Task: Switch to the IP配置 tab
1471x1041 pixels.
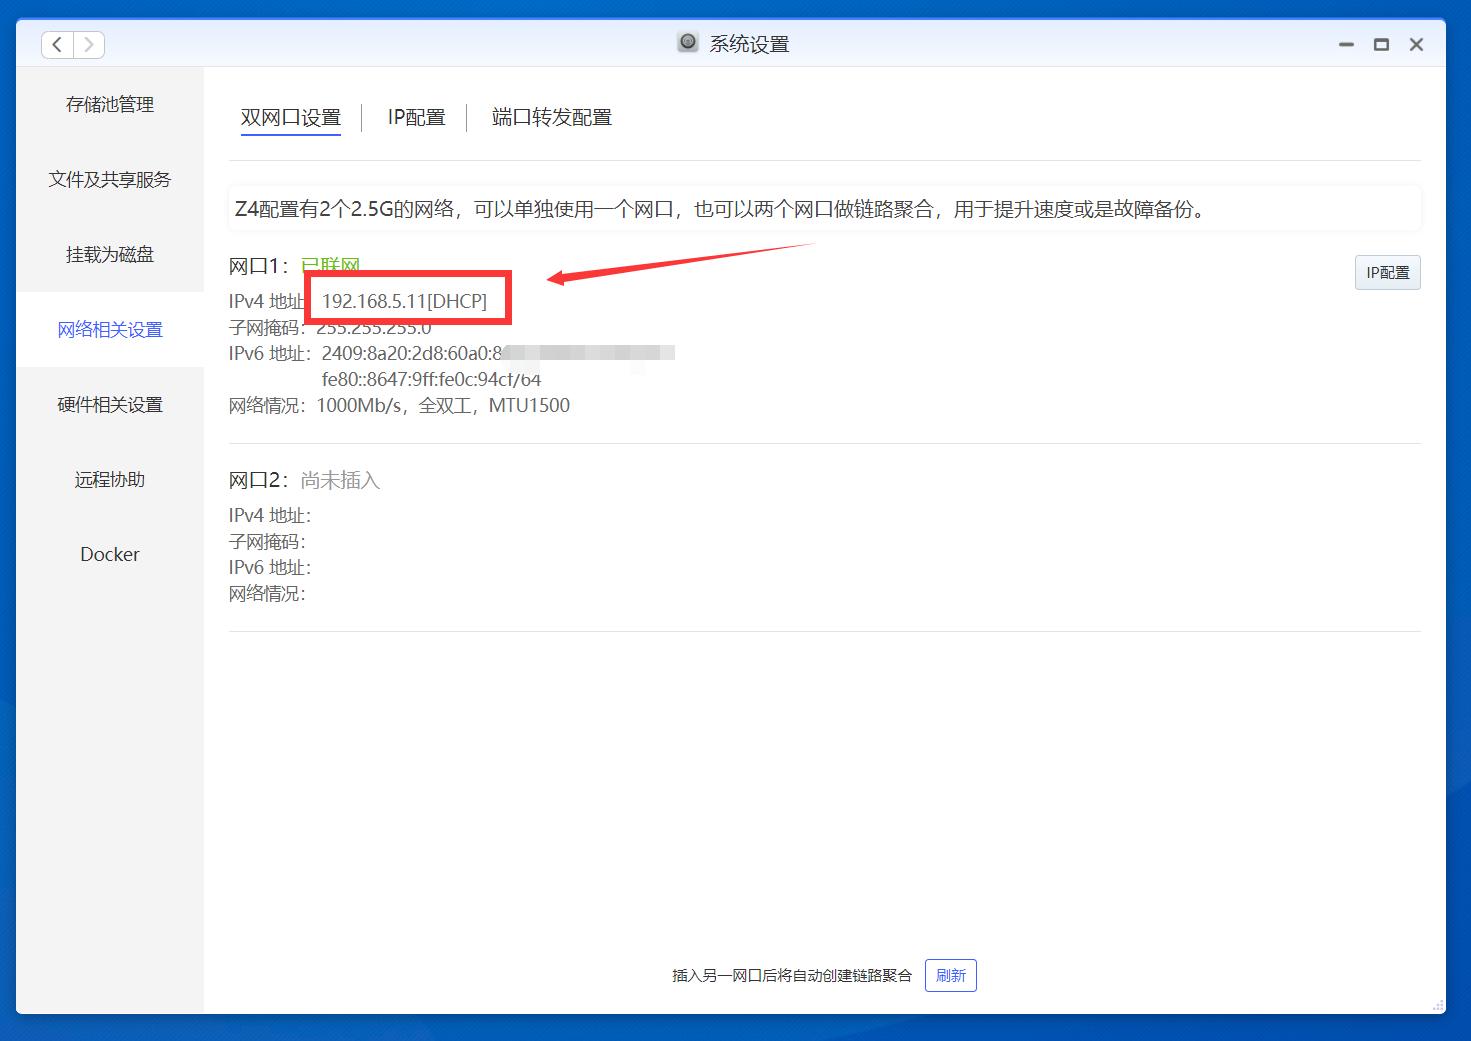Action: pos(415,117)
